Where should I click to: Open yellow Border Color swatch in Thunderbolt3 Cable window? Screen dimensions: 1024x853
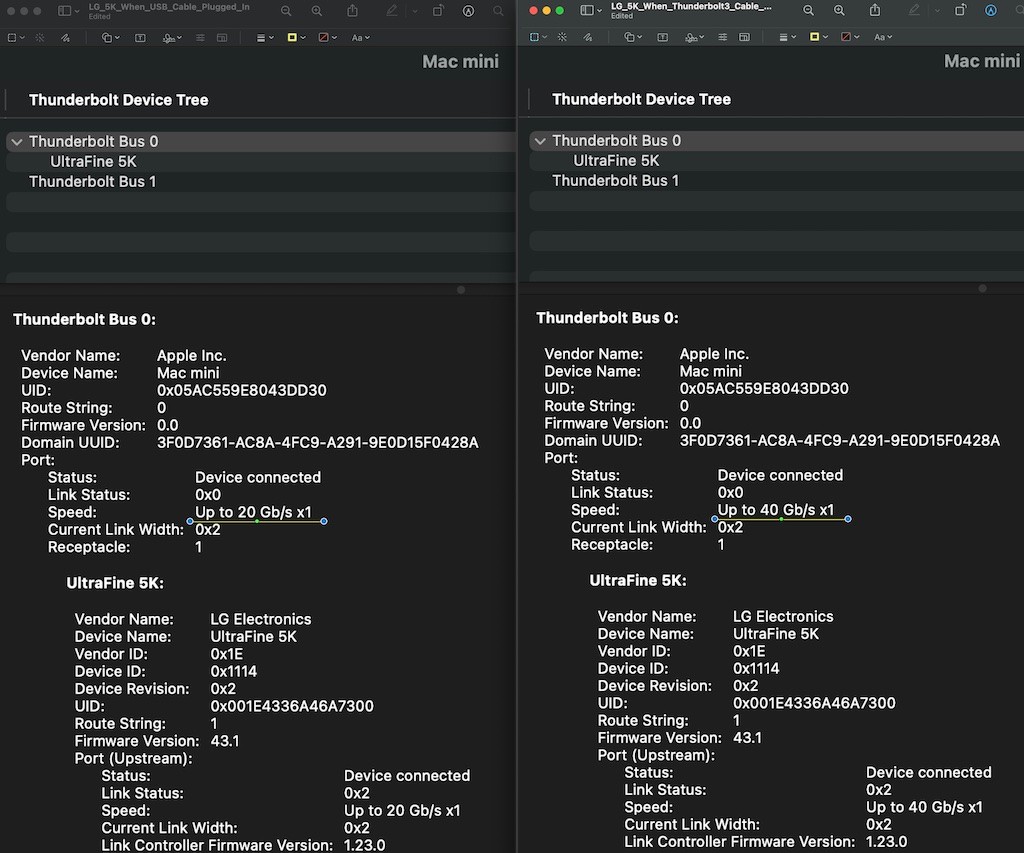[x=818, y=37]
